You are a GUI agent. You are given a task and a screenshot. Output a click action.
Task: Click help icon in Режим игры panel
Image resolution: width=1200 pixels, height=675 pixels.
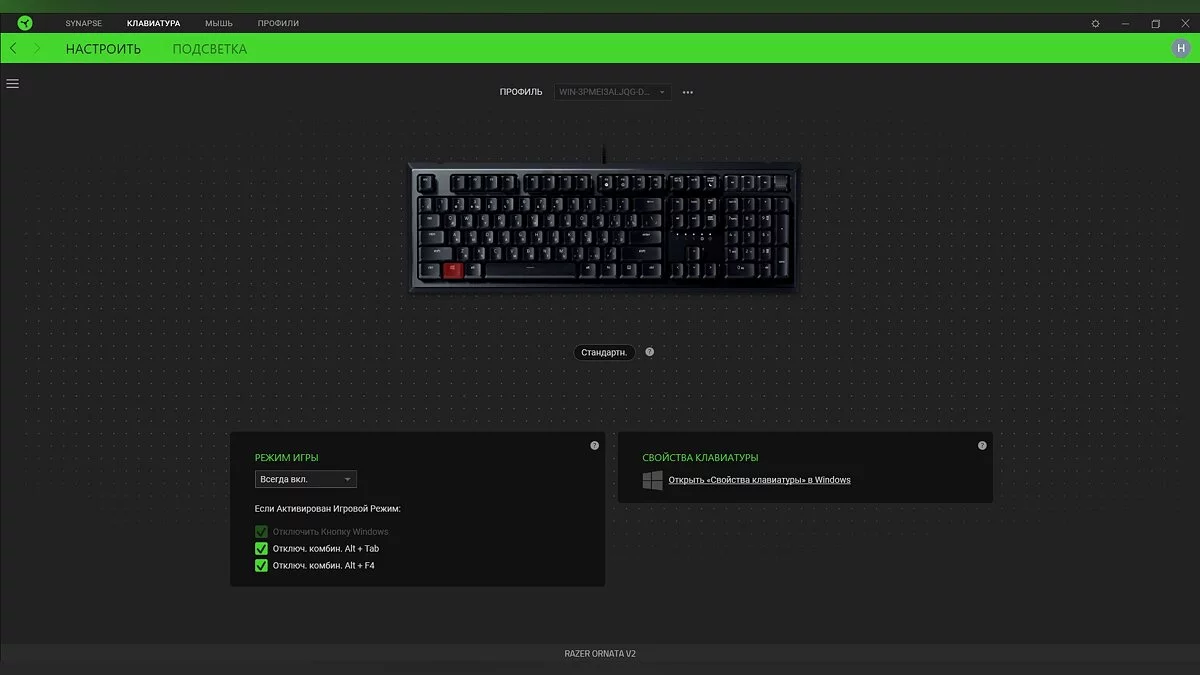click(x=594, y=446)
